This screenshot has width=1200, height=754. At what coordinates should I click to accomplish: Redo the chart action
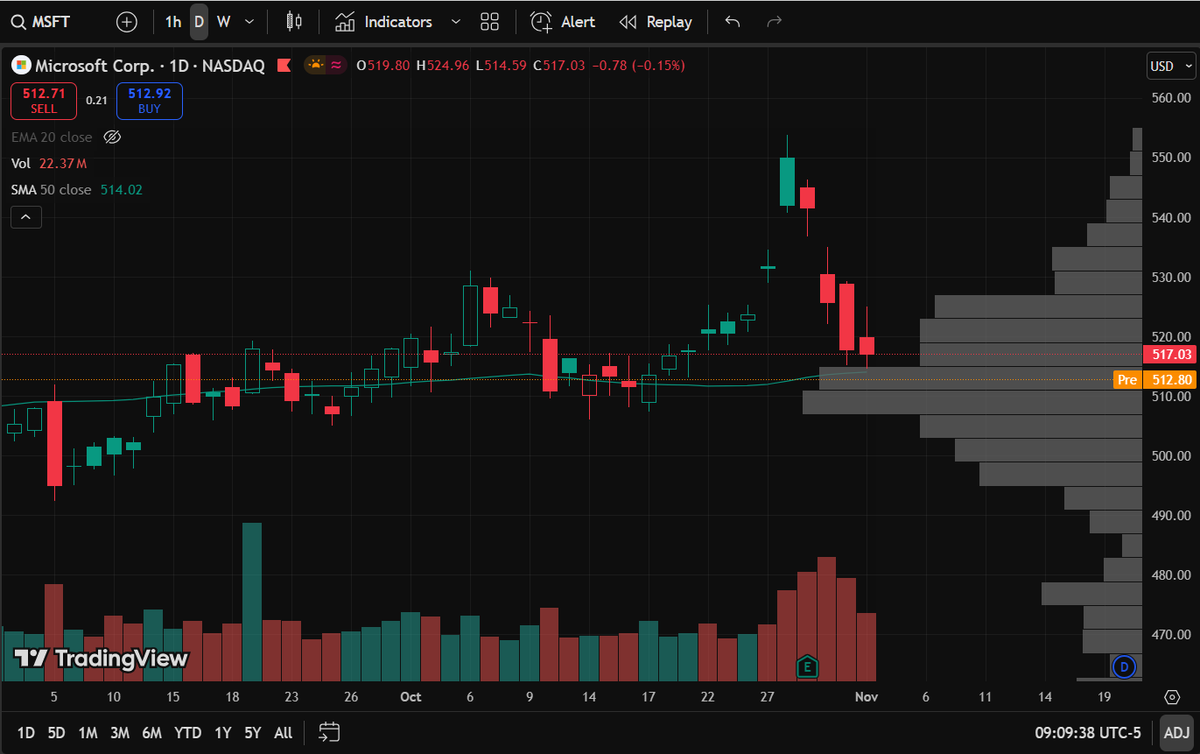coord(773,21)
